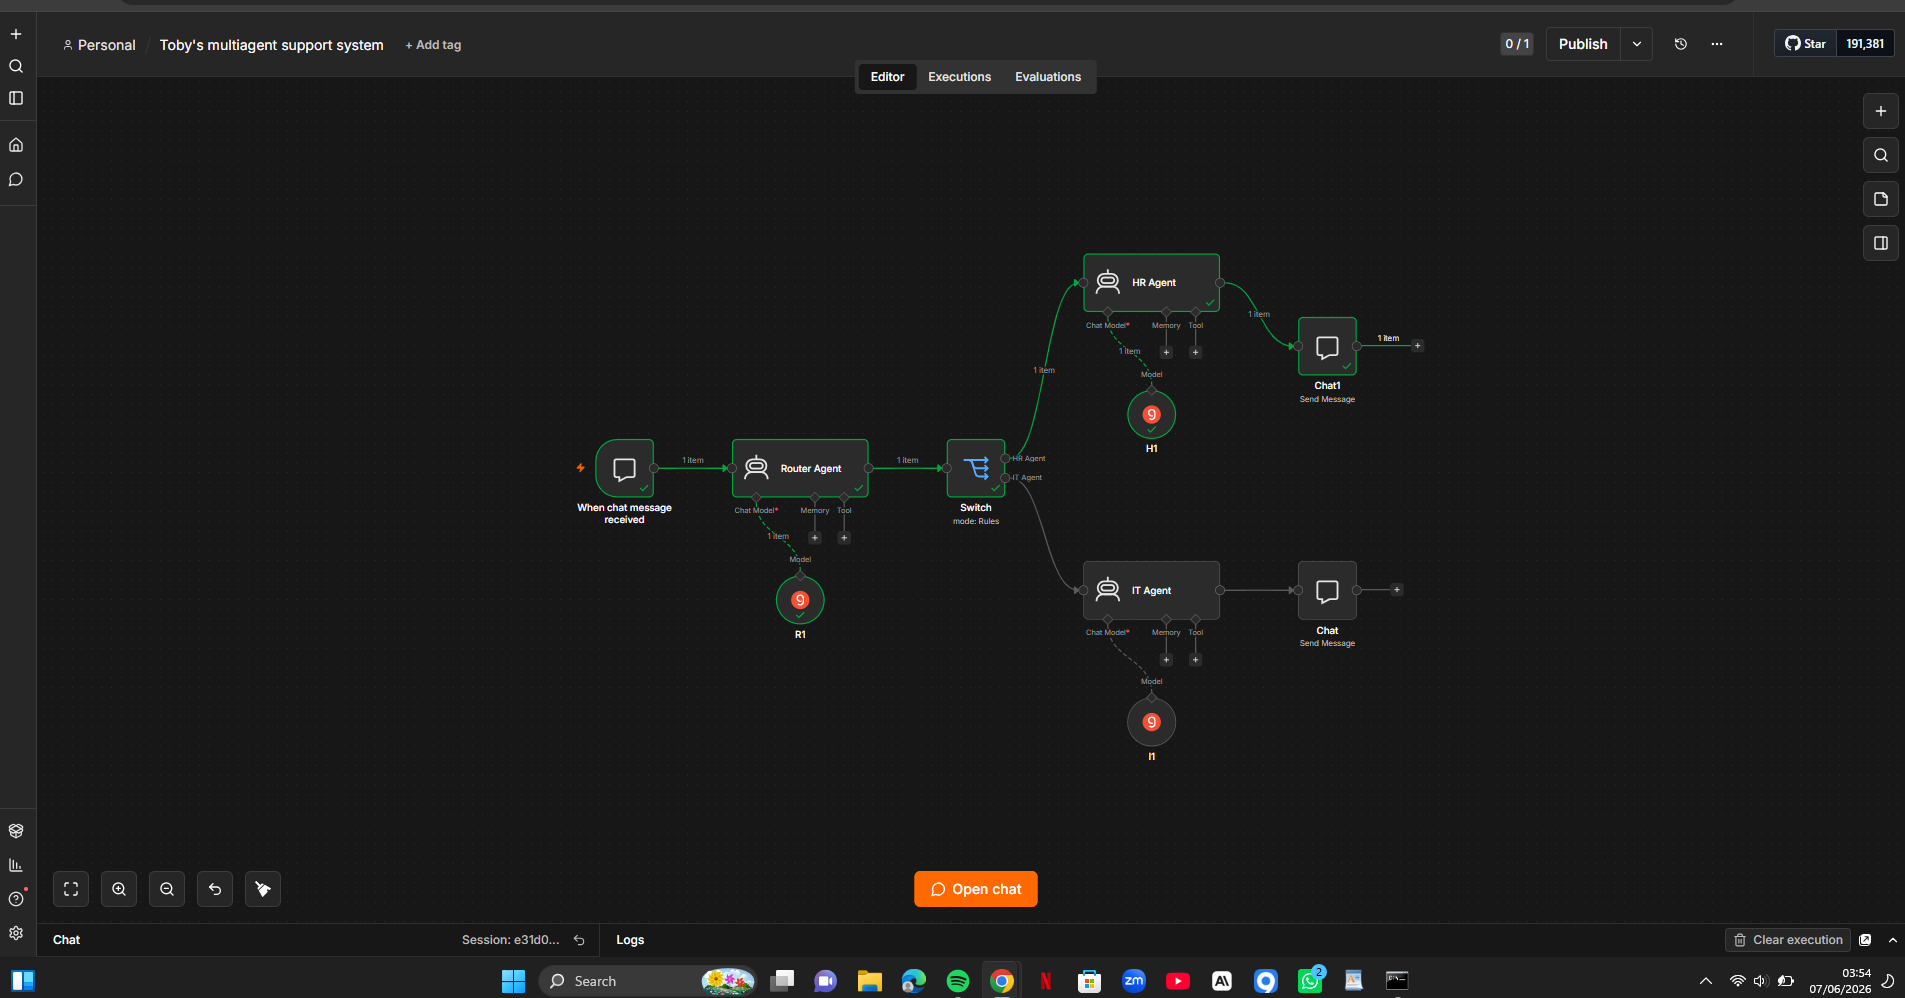Click the plus icon atop the left sidebar

click(x=16, y=34)
